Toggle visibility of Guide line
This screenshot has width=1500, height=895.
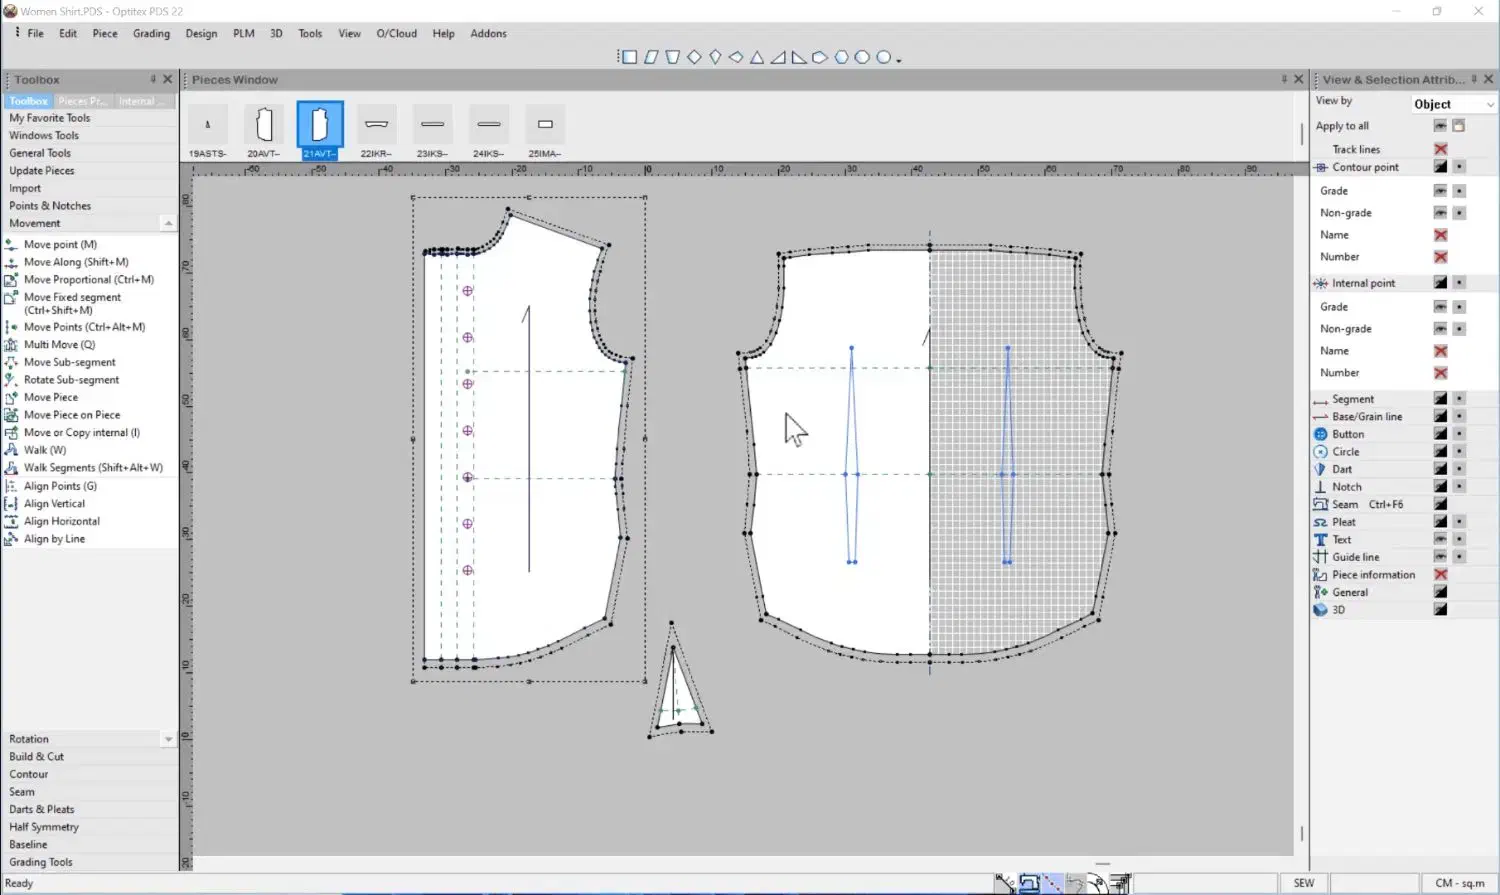tap(1440, 557)
